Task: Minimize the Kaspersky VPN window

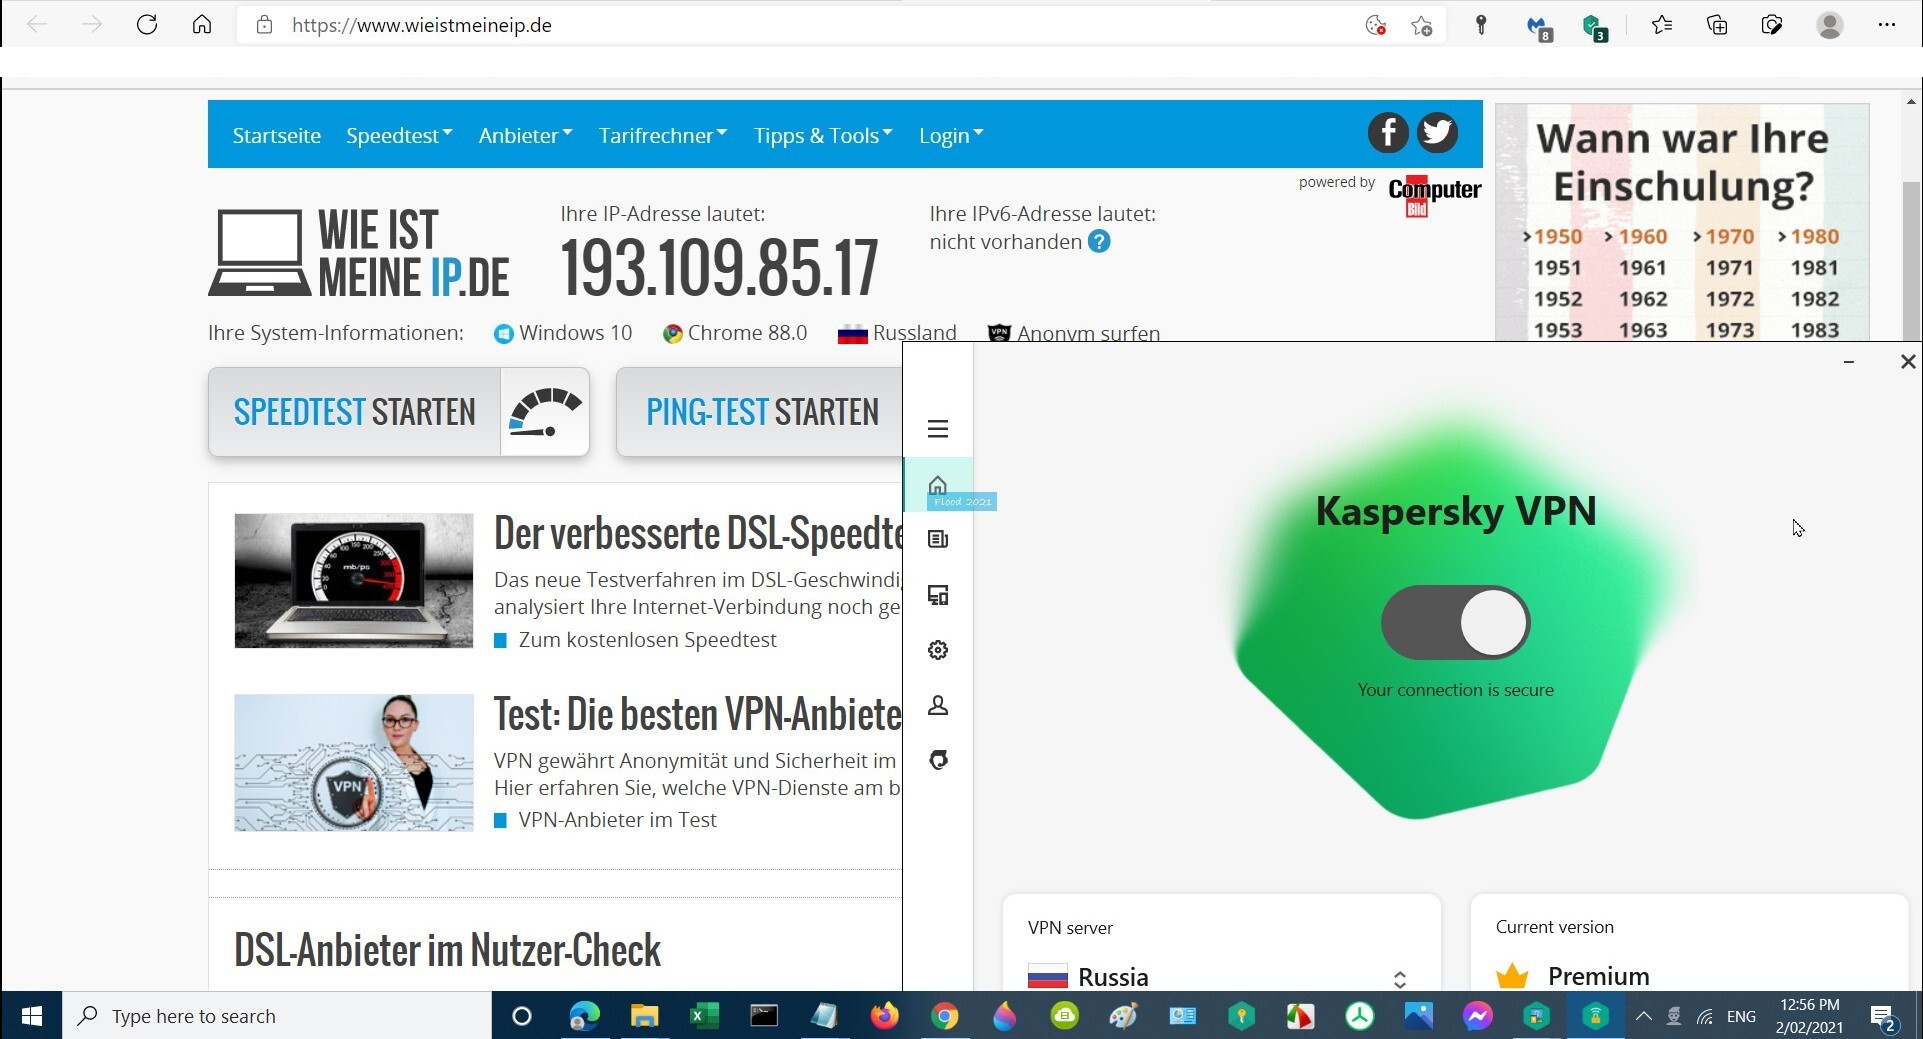Action: click(1848, 362)
